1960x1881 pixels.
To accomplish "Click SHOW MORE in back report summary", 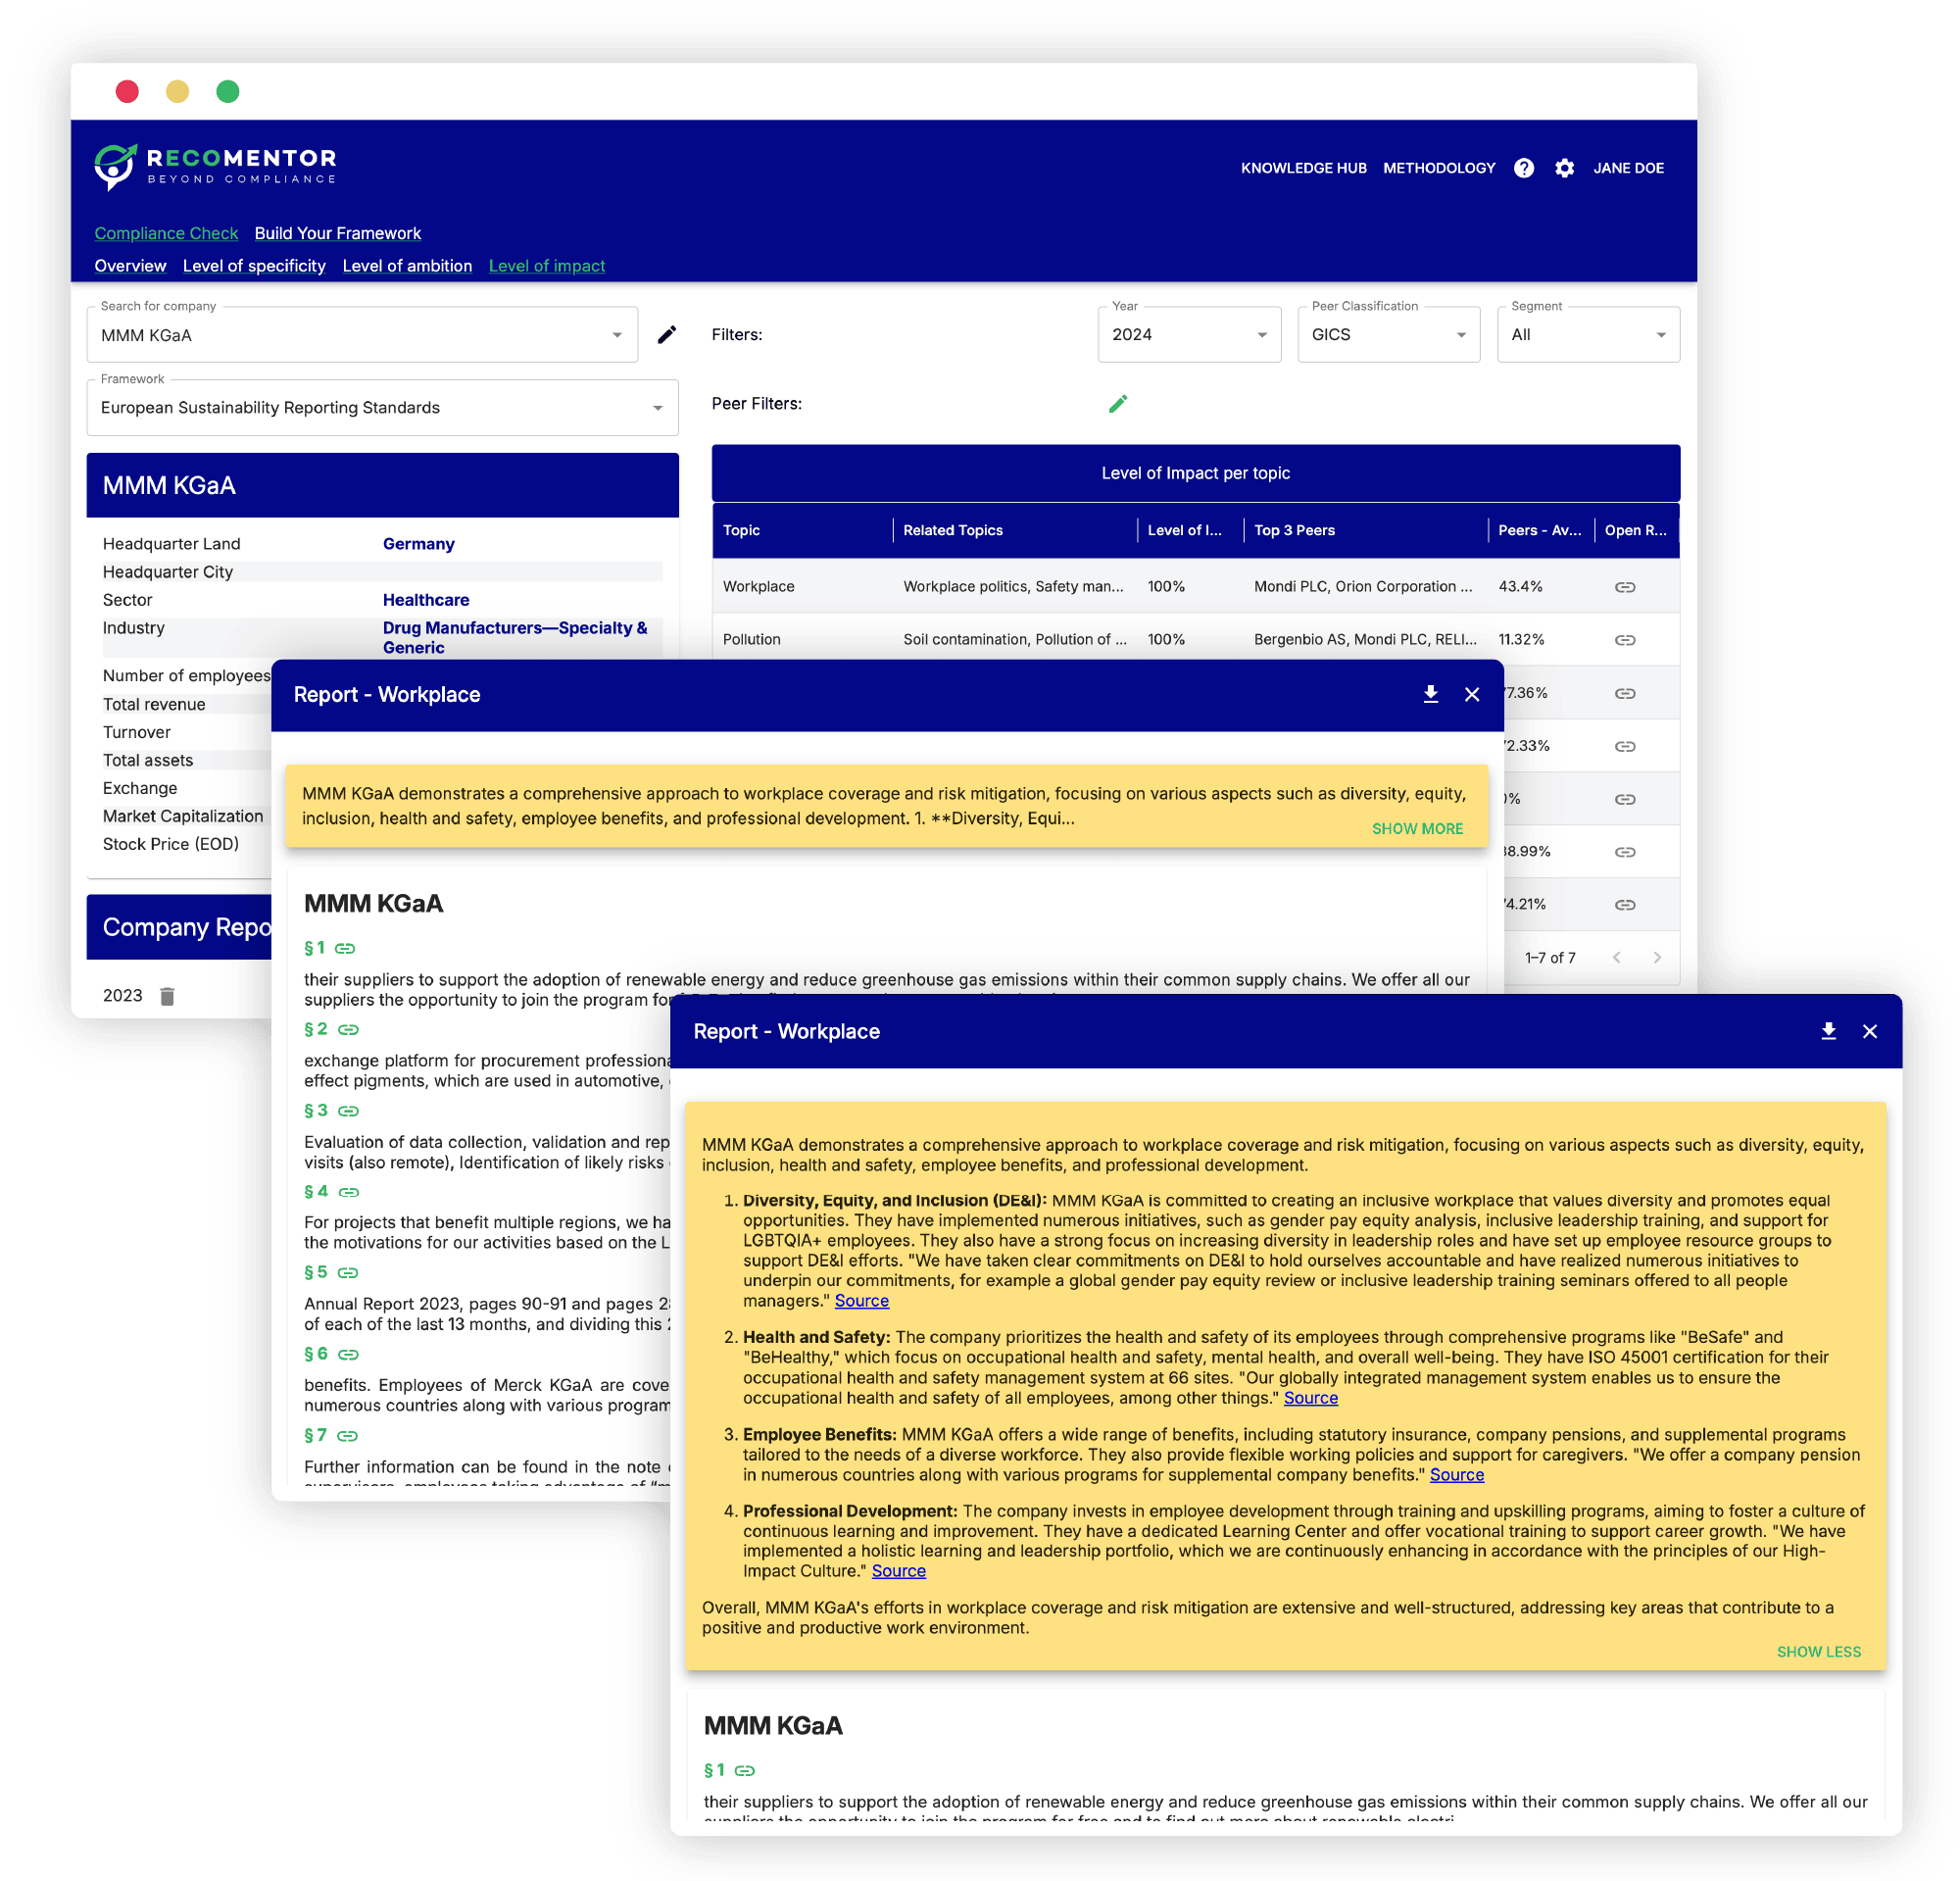I will [1417, 829].
